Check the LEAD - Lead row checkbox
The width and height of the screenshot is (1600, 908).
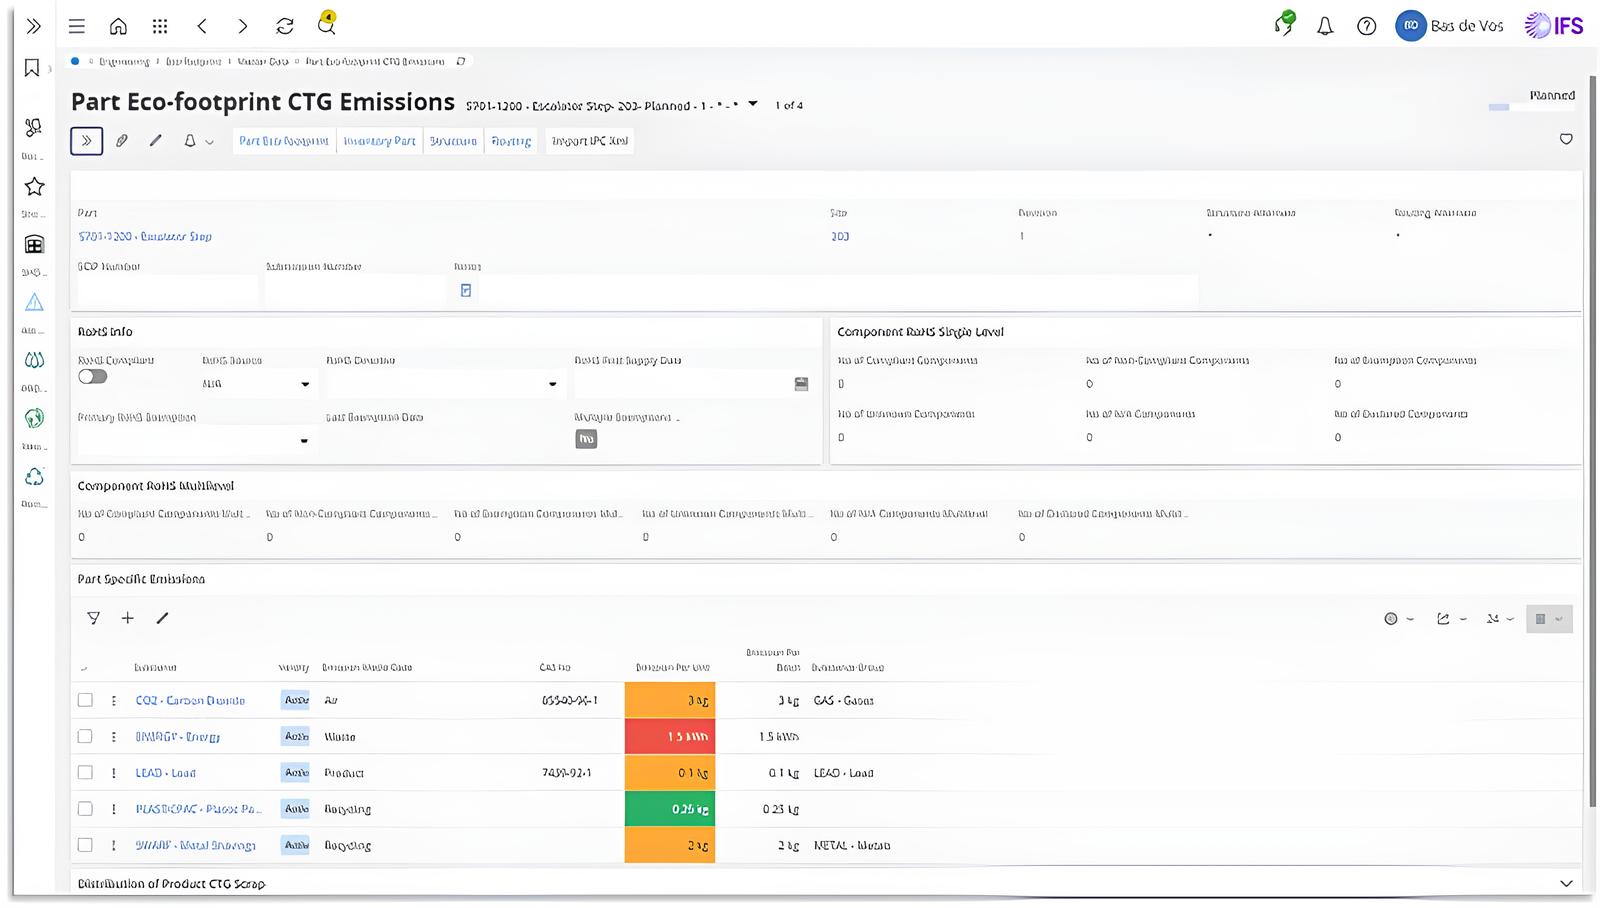click(85, 772)
